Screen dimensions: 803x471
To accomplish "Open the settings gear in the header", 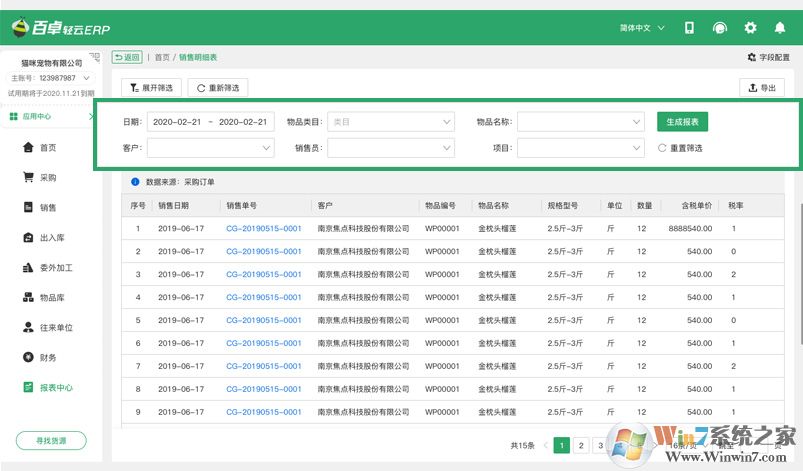I will (750, 28).
